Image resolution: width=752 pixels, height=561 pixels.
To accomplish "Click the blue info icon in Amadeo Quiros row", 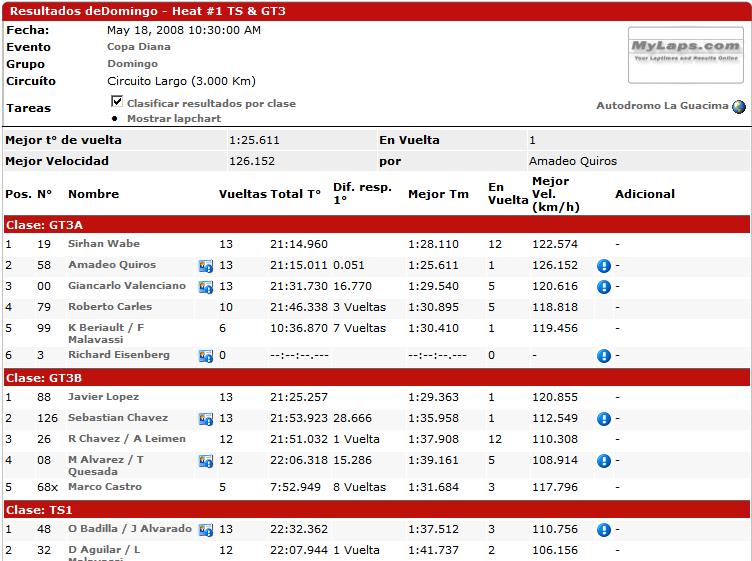I will tap(604, 266).
